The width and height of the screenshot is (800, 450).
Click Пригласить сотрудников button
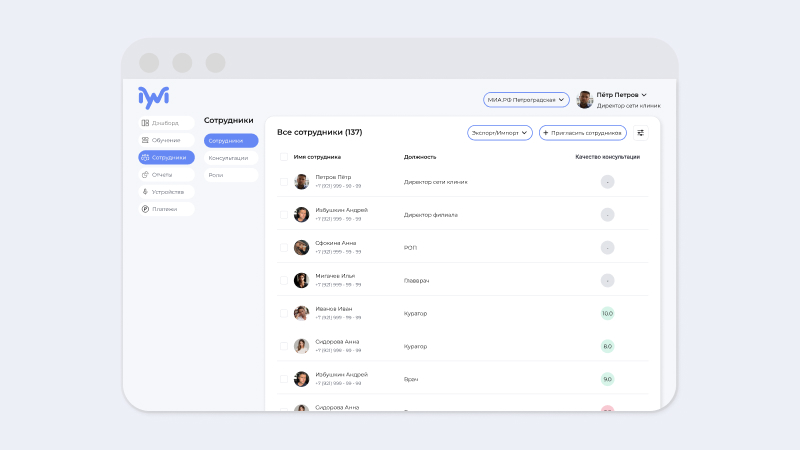point(583,133)
